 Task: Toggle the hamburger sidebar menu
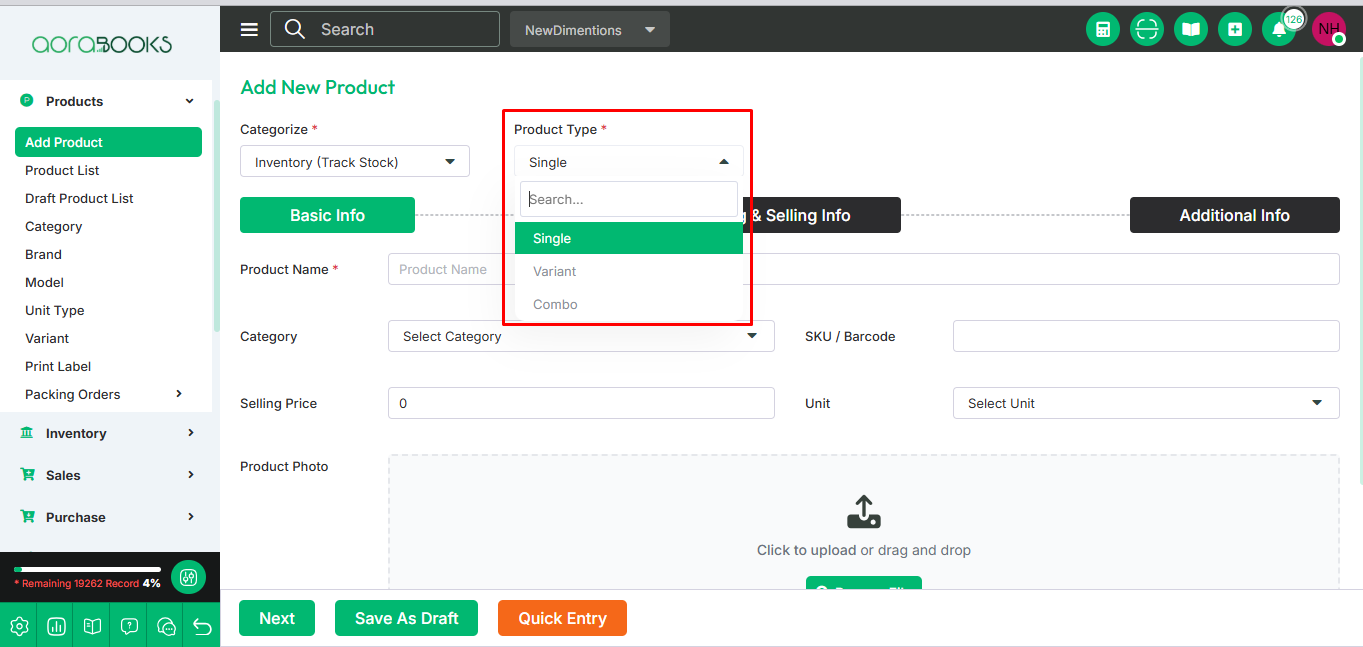point(249,30)
